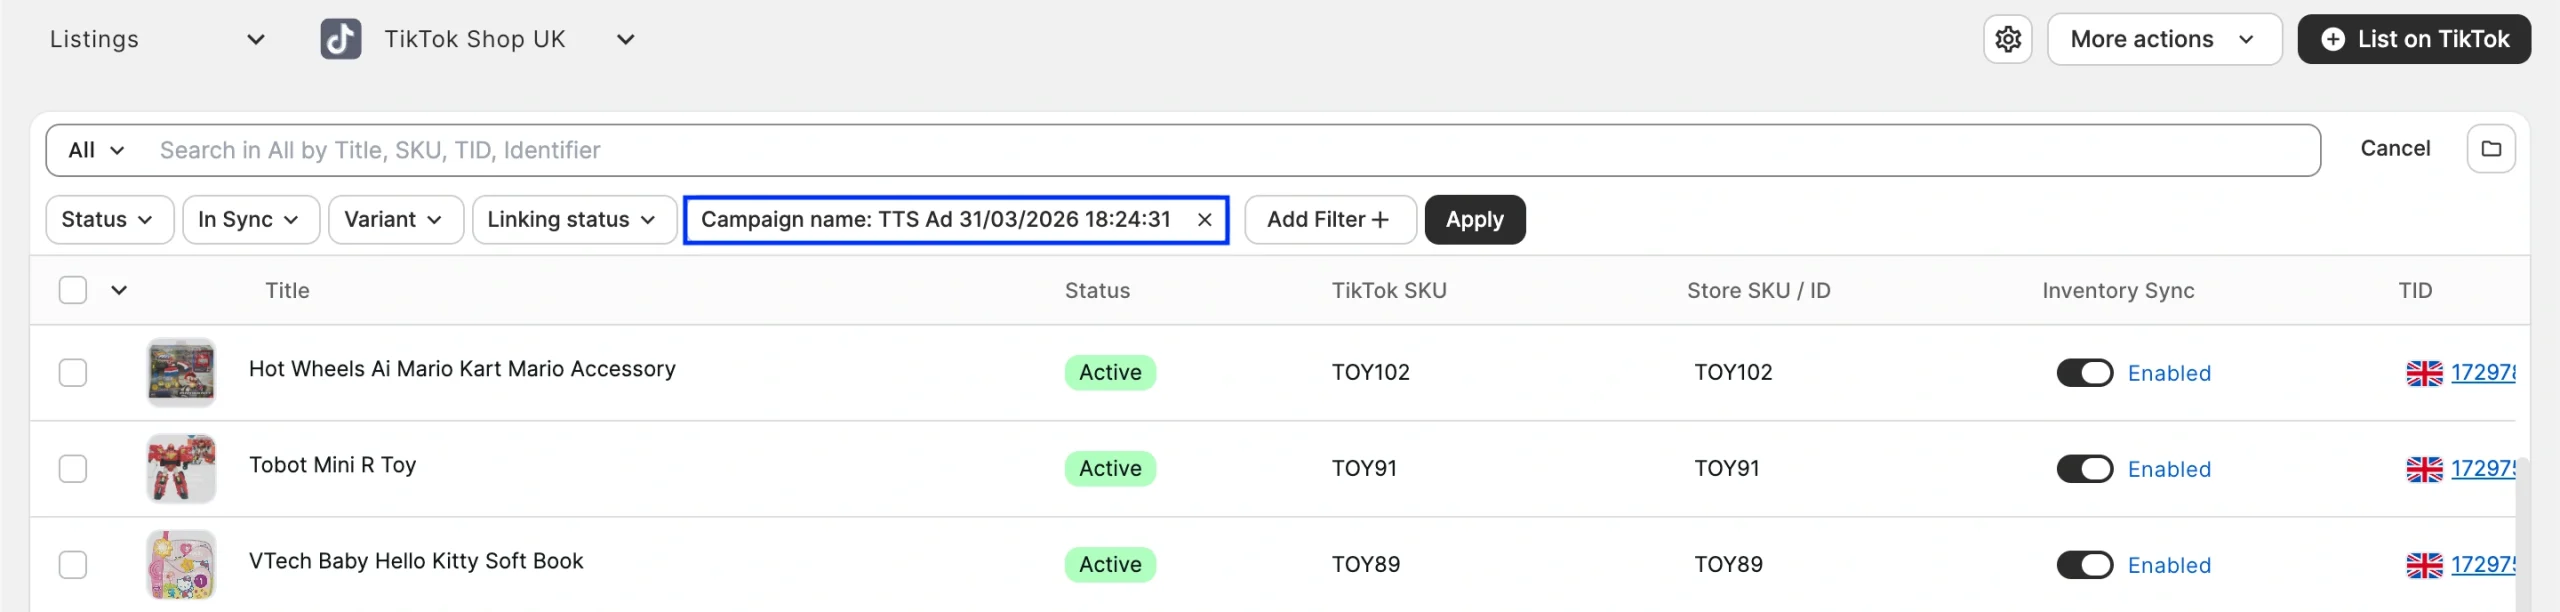Click UK flag in Hot Wheels row

click(x=2424, y=373)
